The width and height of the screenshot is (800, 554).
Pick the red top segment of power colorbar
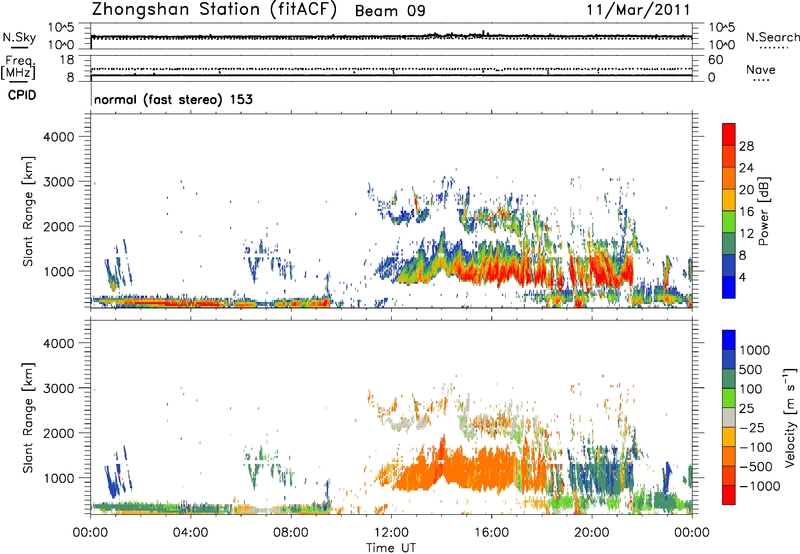(x=729, y=135)
